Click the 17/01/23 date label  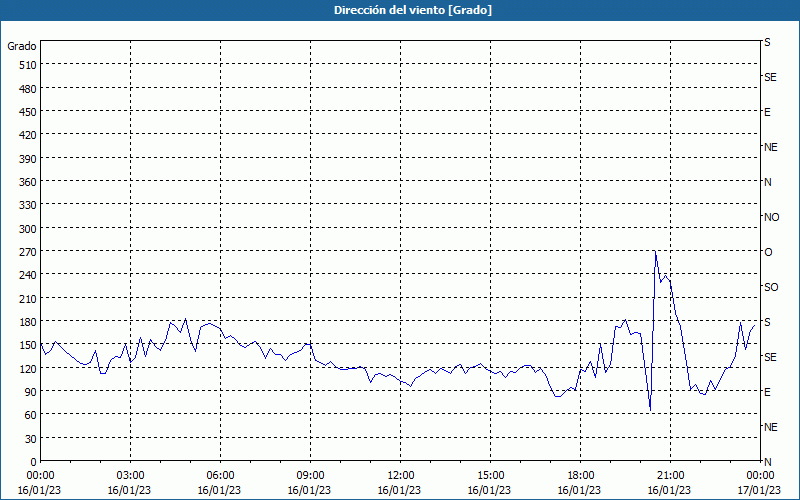760,490
